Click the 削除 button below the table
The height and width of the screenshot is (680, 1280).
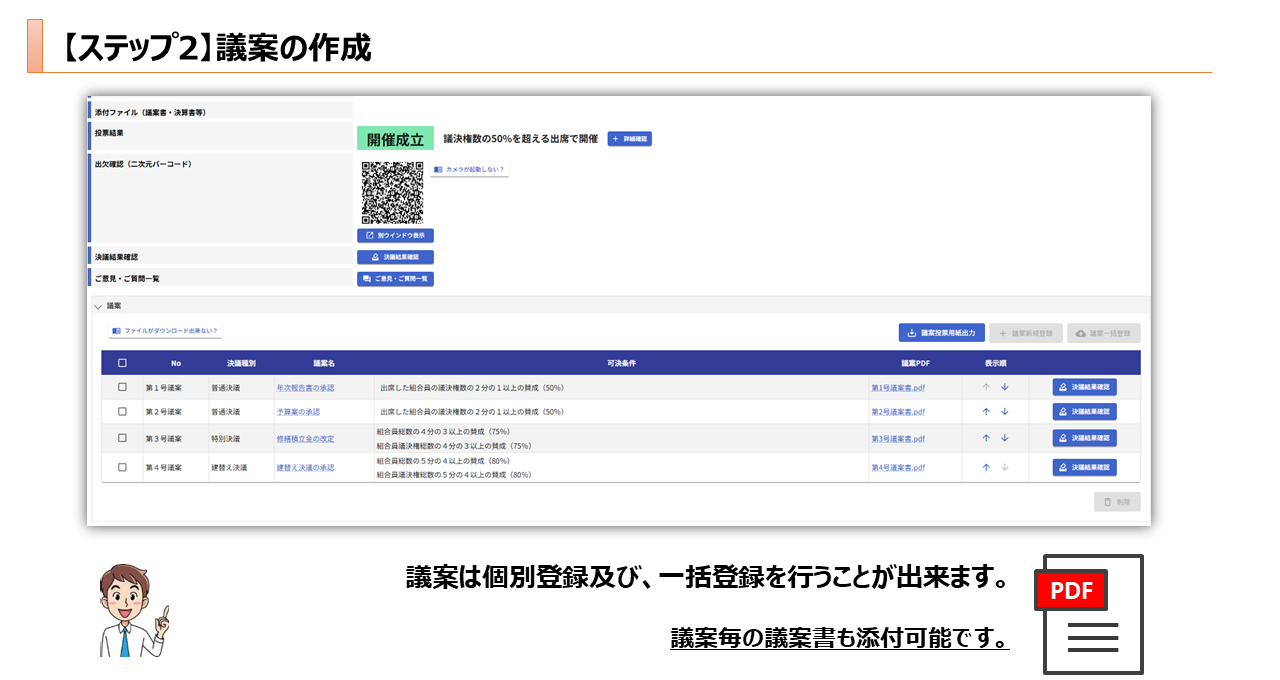pyautogui.click(x=1117, y=502)
